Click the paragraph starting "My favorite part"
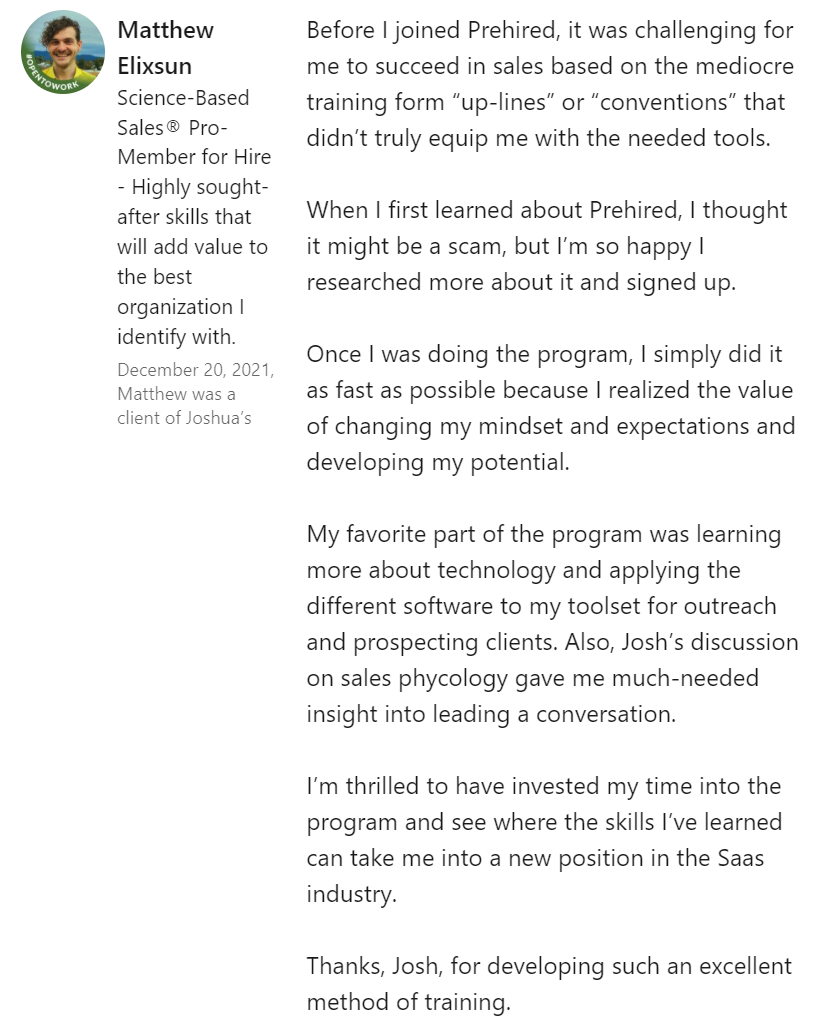The height and width of the screenshot is (1027, 832). pos(552,624)
